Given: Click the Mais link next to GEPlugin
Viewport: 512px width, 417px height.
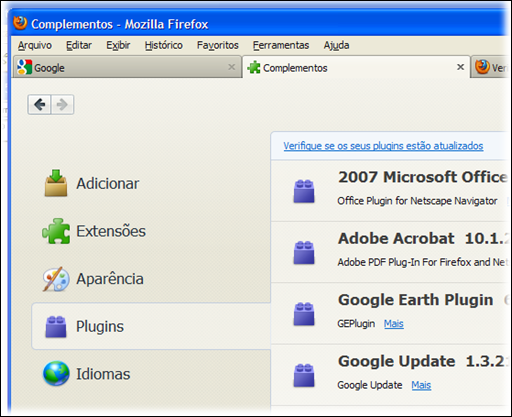Looking at the screenshot, I should click(394, 323).
